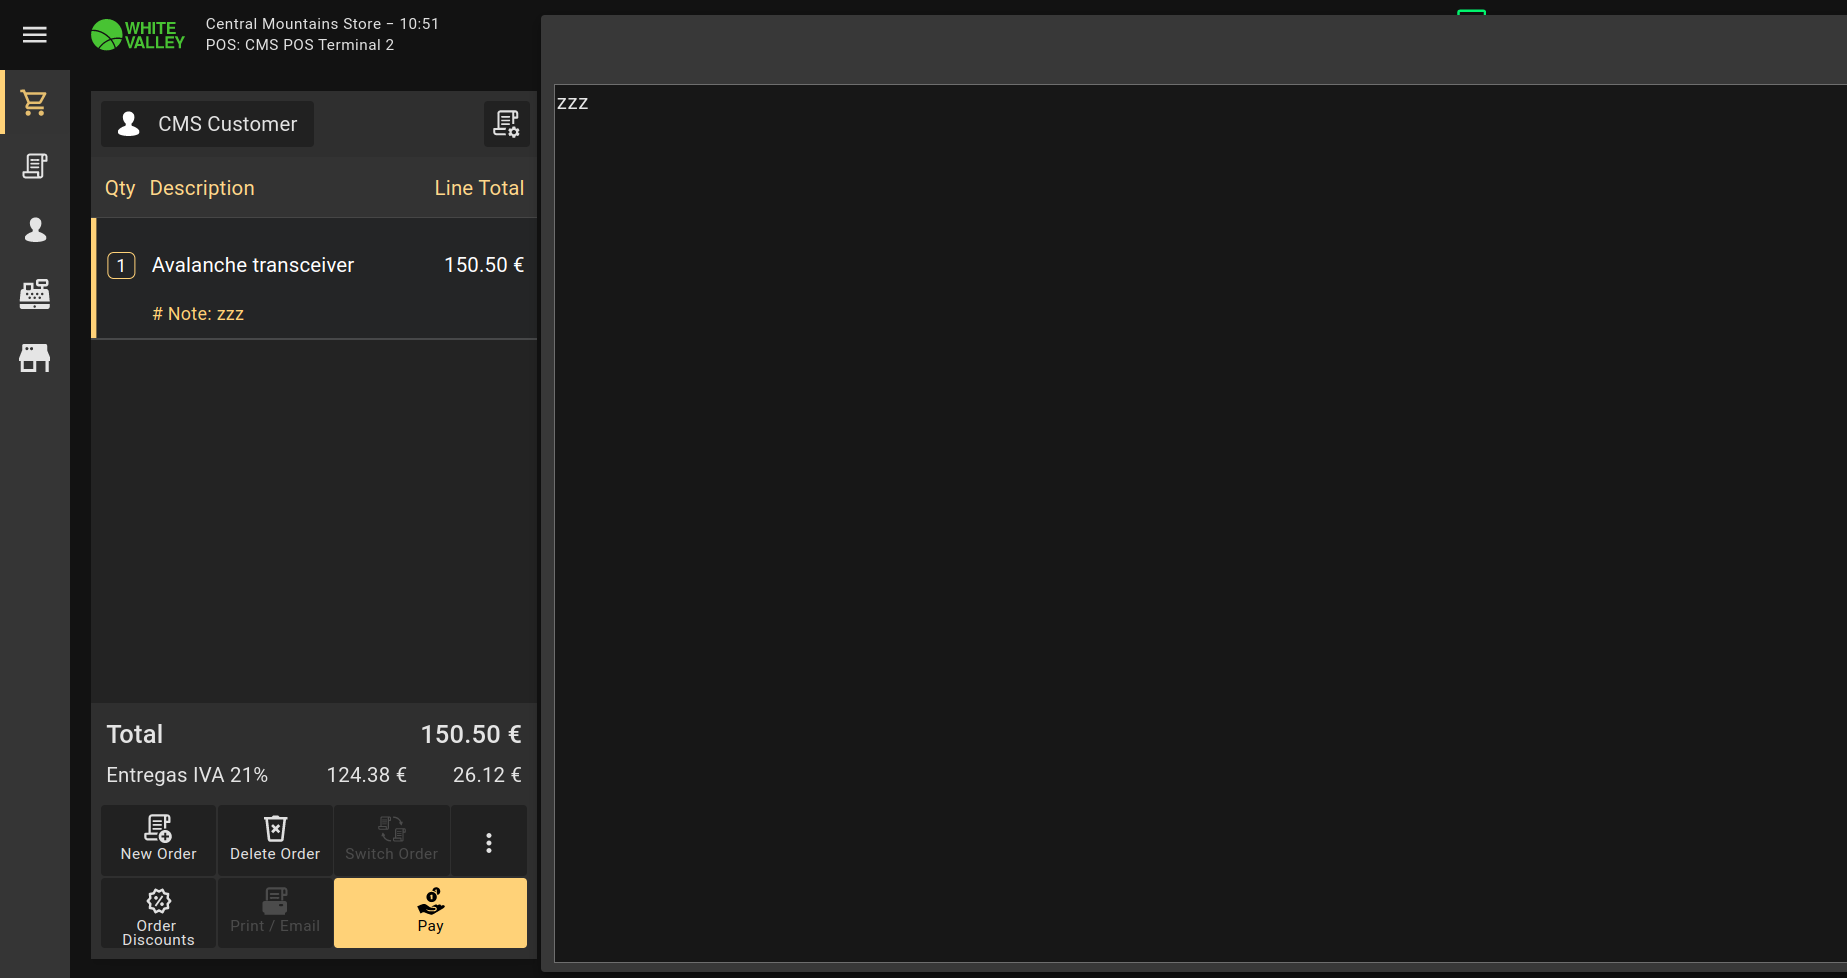1847x978 pixels.
Task: Click the '# Note: zzz' line note
Action: pos(198,314)
